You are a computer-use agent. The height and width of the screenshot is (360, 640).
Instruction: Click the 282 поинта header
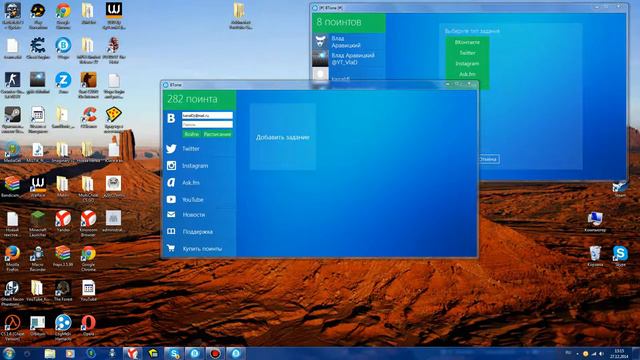click(x=199, y=99)
